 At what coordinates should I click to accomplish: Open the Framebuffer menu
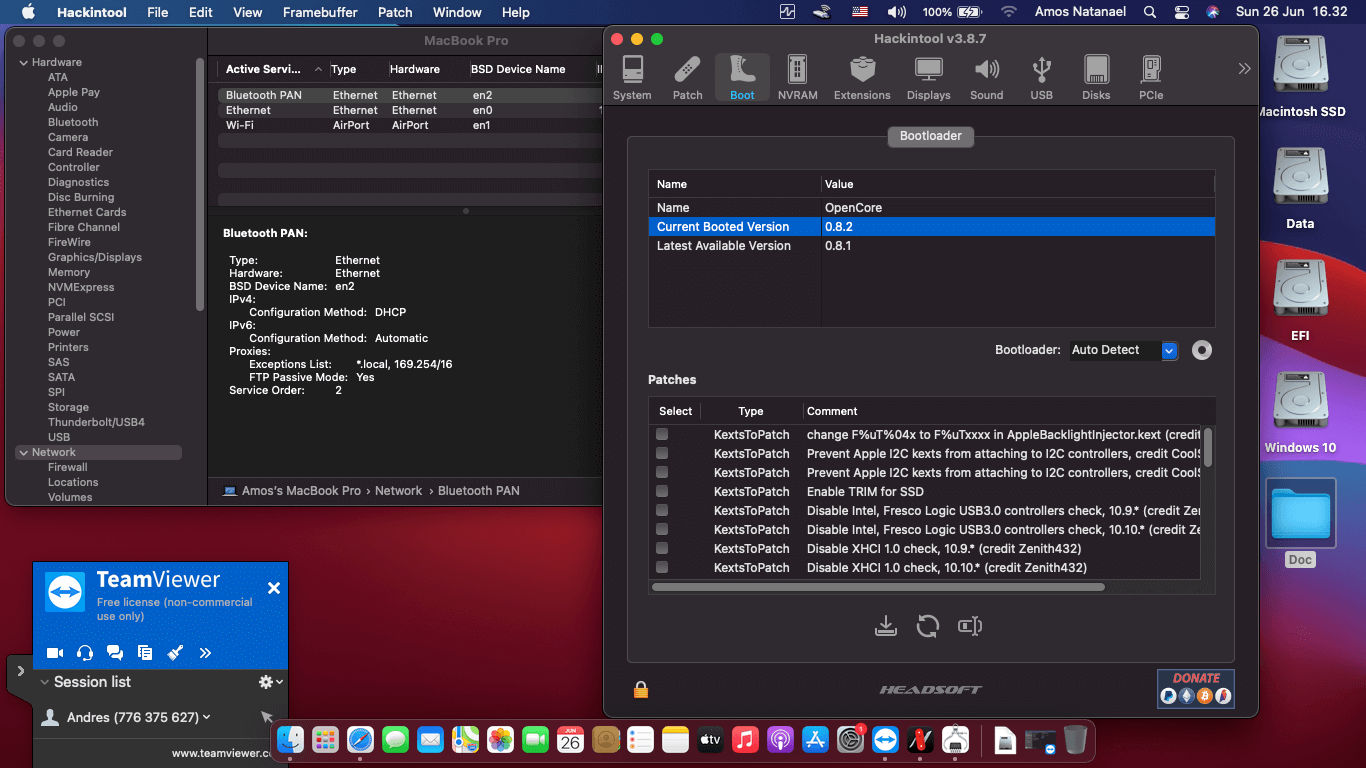[x=322, y=12]
